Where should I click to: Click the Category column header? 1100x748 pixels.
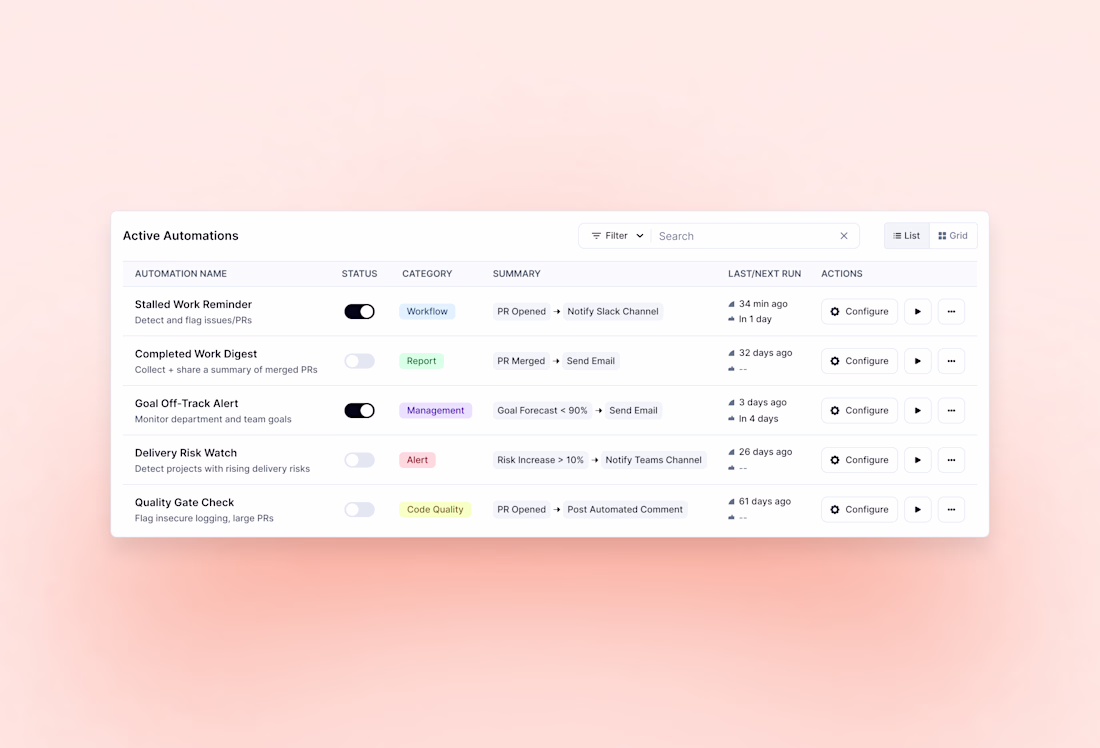click(427, 274)
